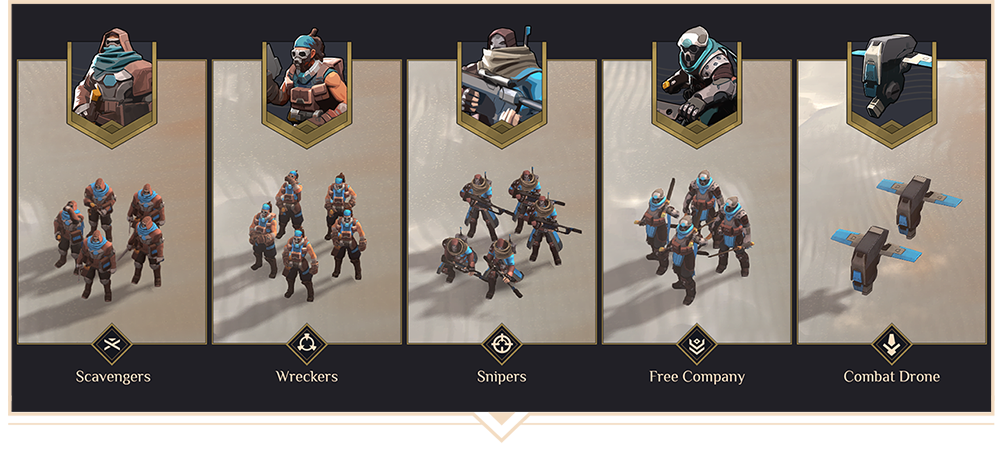1000x451 pixels.
Task: Open the Scavengers unit card
Action: coord(112,202)
